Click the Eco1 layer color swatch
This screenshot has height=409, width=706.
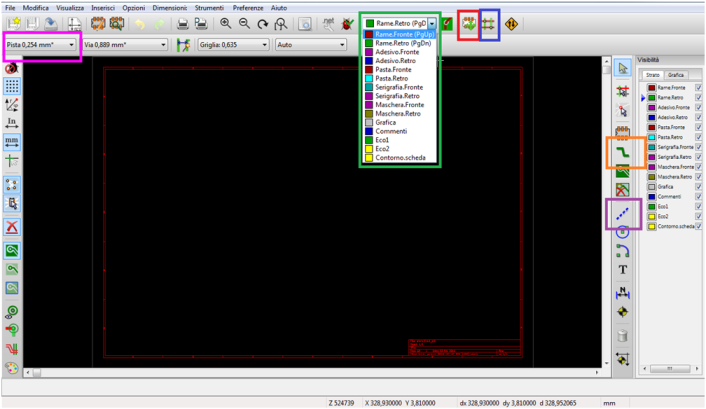pos(649,206)
